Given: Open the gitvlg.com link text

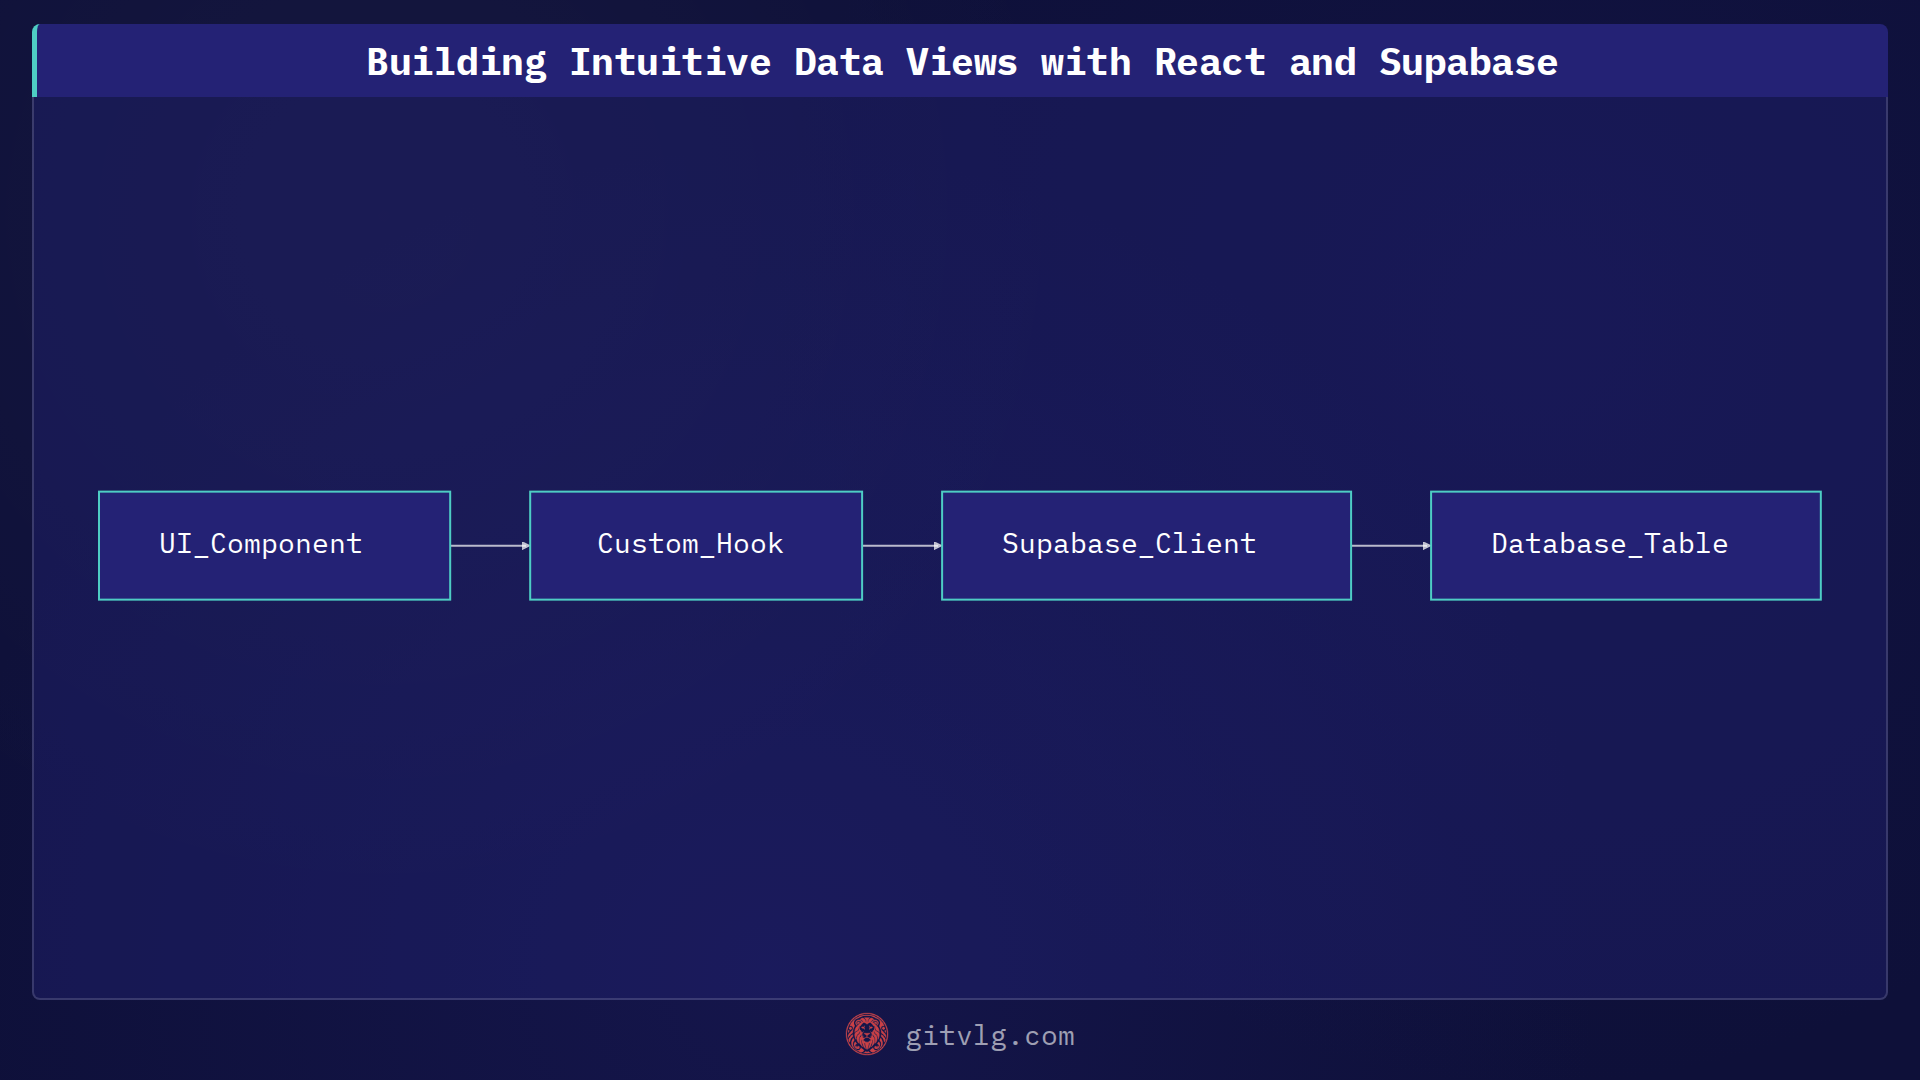Looking at the screenshot, I should (x=989, y=1036).
